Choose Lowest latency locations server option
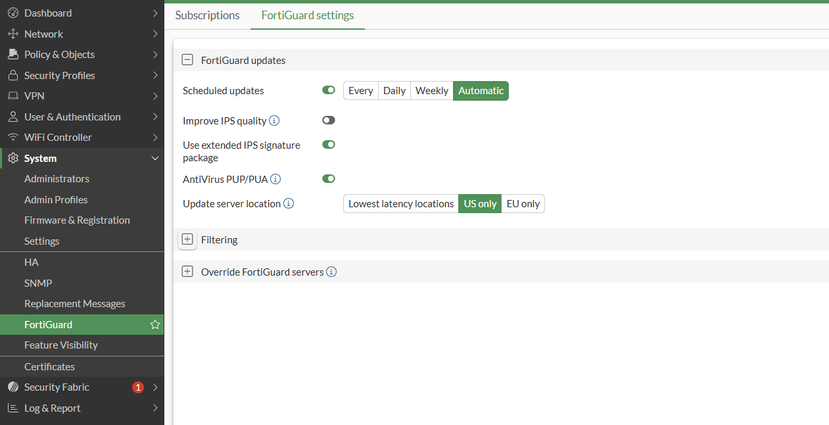This screenshot has height=425, width=829. click(x=401, y=204)
